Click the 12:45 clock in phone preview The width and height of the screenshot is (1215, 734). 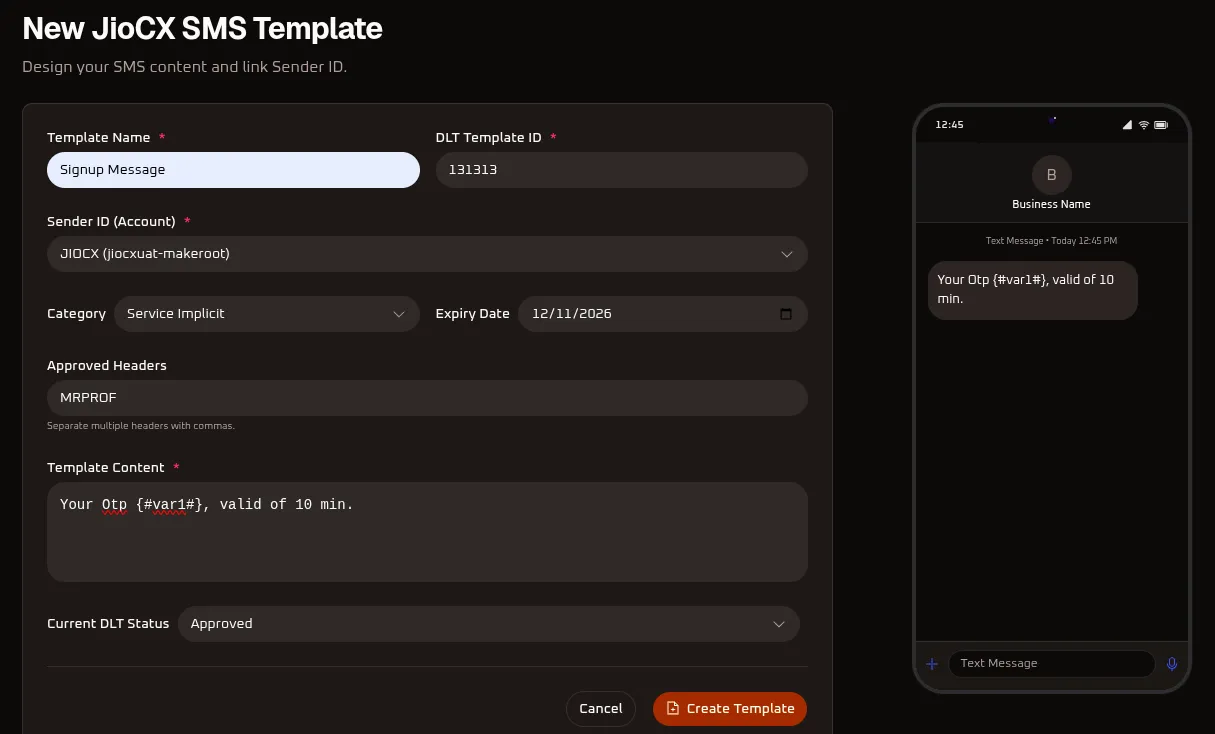pyautogui.click(x=949, y=125)
